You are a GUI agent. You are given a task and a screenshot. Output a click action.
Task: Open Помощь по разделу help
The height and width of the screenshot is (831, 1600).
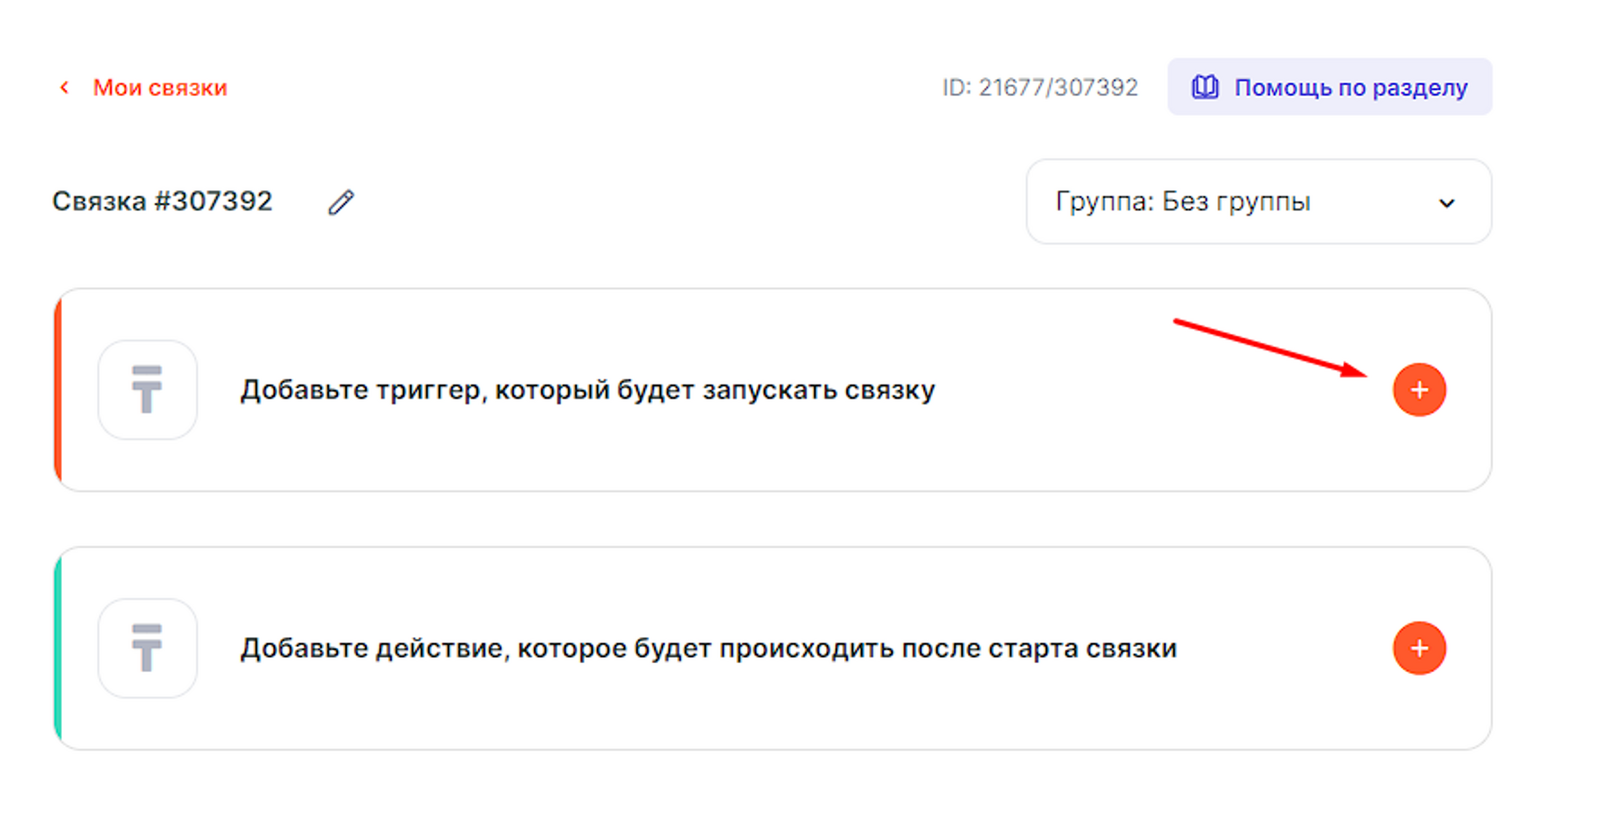point(1350,88)
